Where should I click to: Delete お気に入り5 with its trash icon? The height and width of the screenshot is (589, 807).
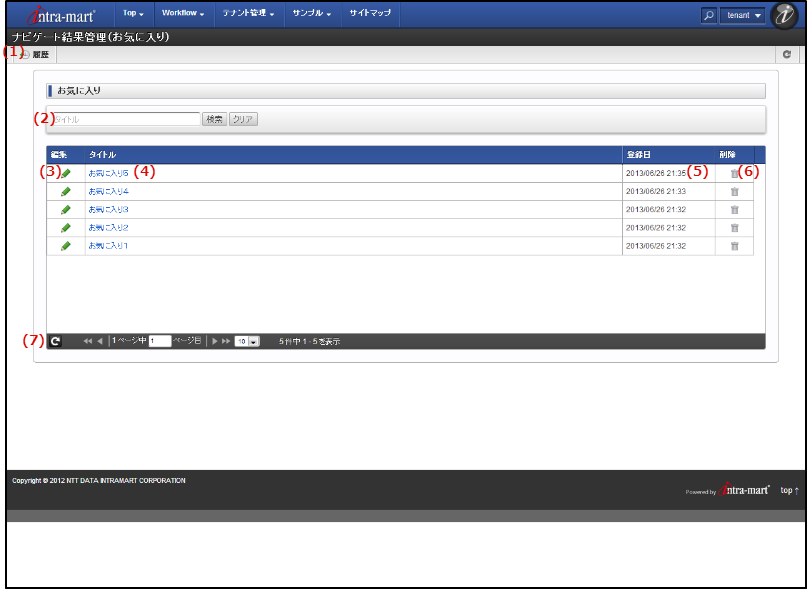(x=734, y=174)
